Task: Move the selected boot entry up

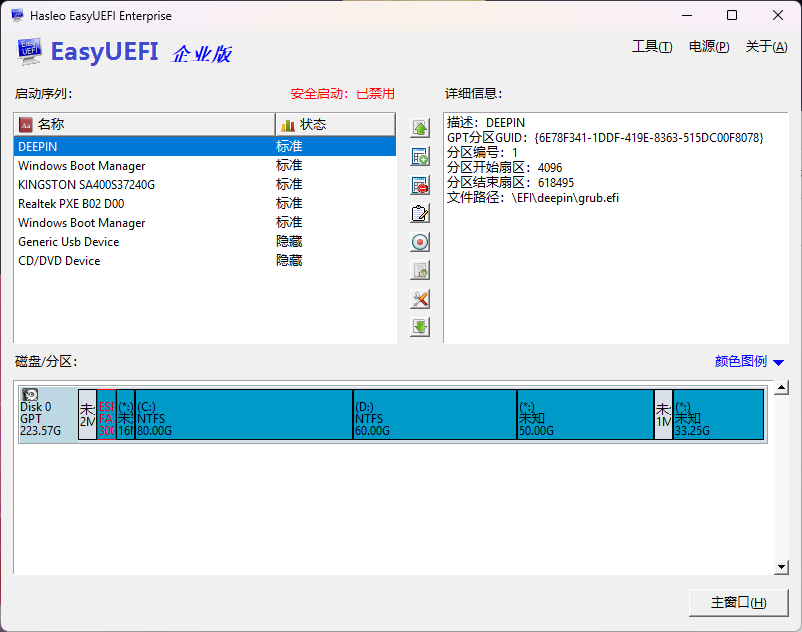Action: coord(420,128)
